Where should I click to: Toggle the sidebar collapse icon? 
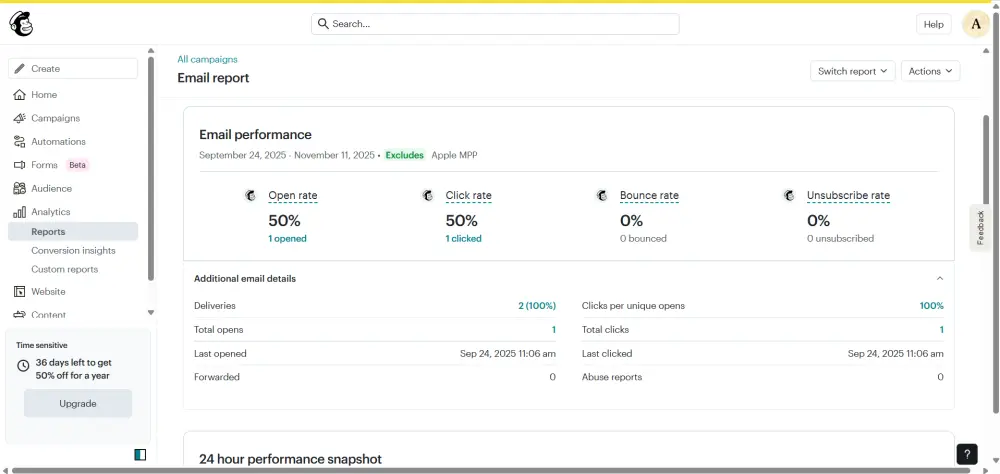tap(140, 455)
